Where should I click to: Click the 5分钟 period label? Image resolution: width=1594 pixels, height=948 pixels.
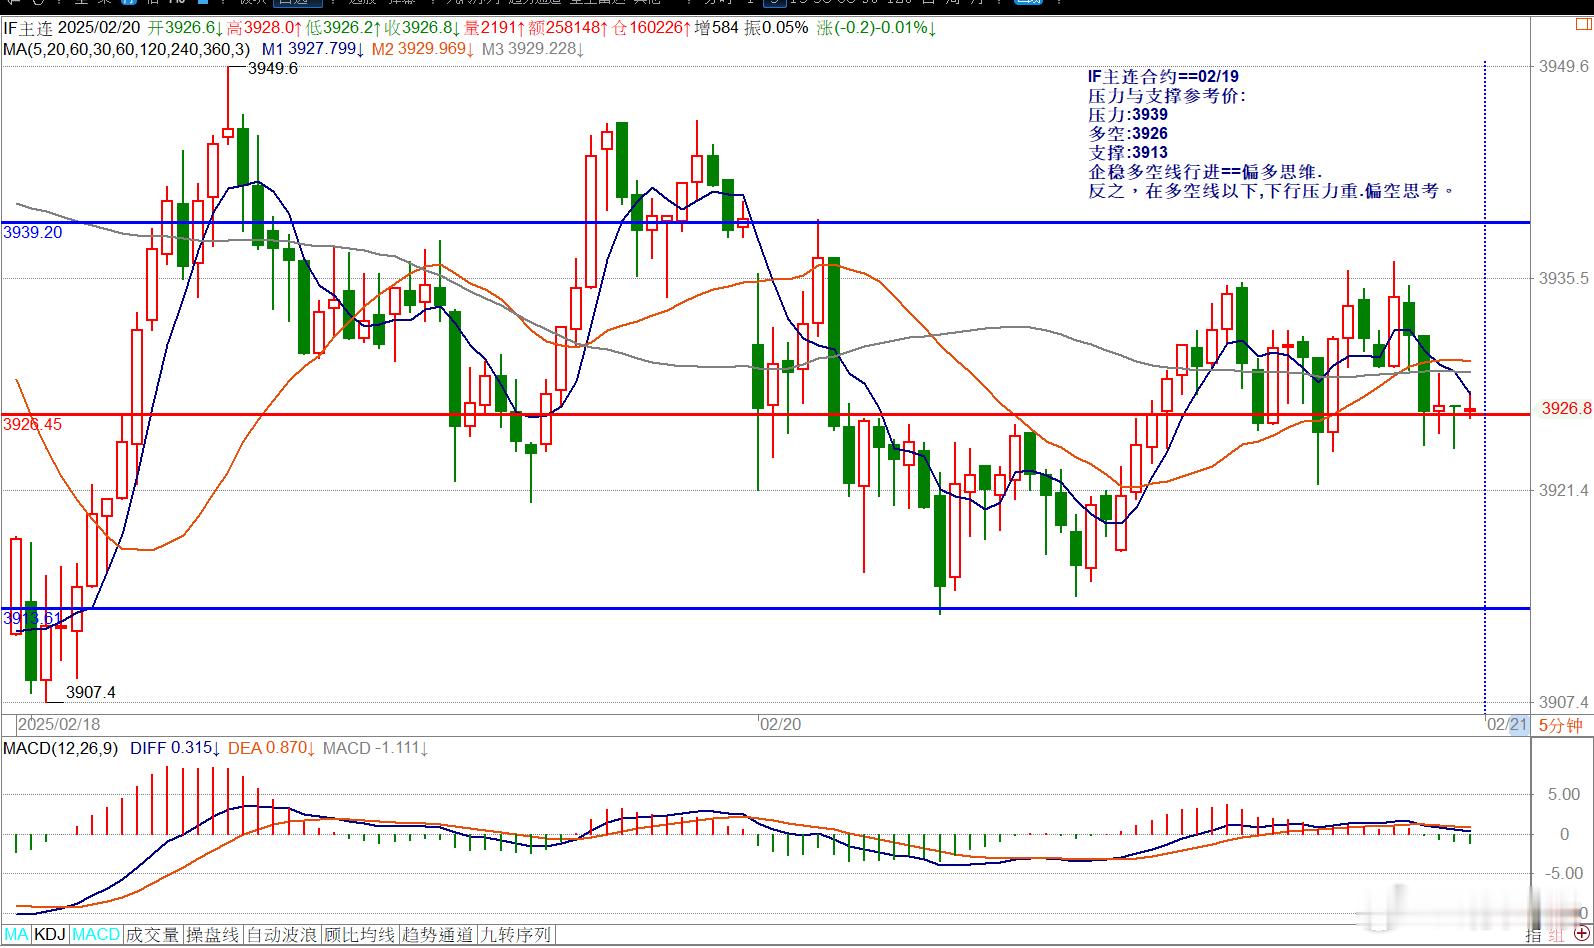[x=1560, y=725]
